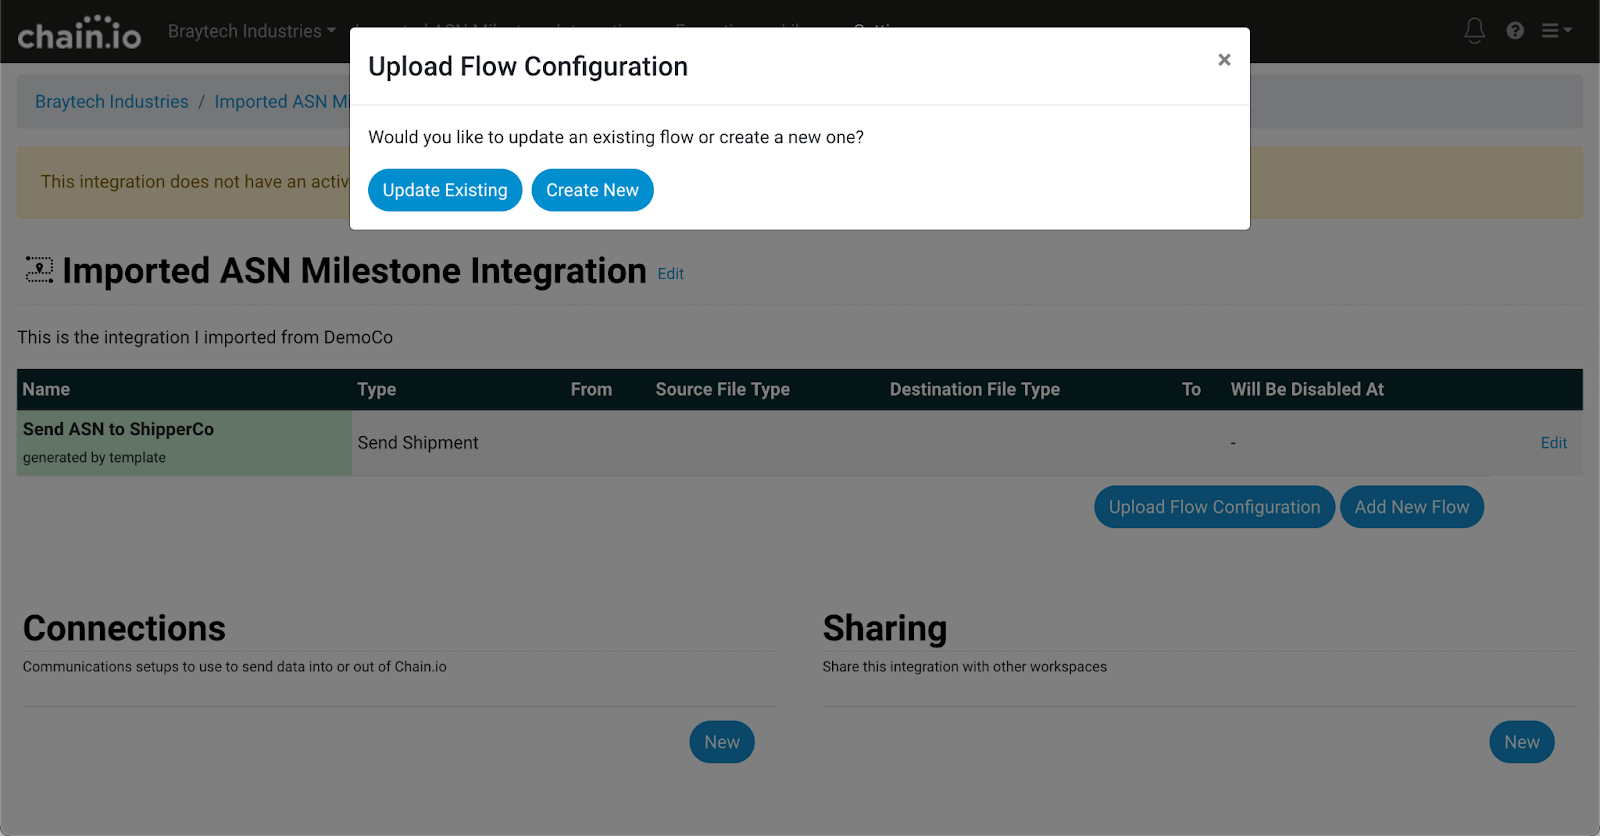The image size is (1600, 836).
Task: Click the Connections section heading
Action: (124, 628)
